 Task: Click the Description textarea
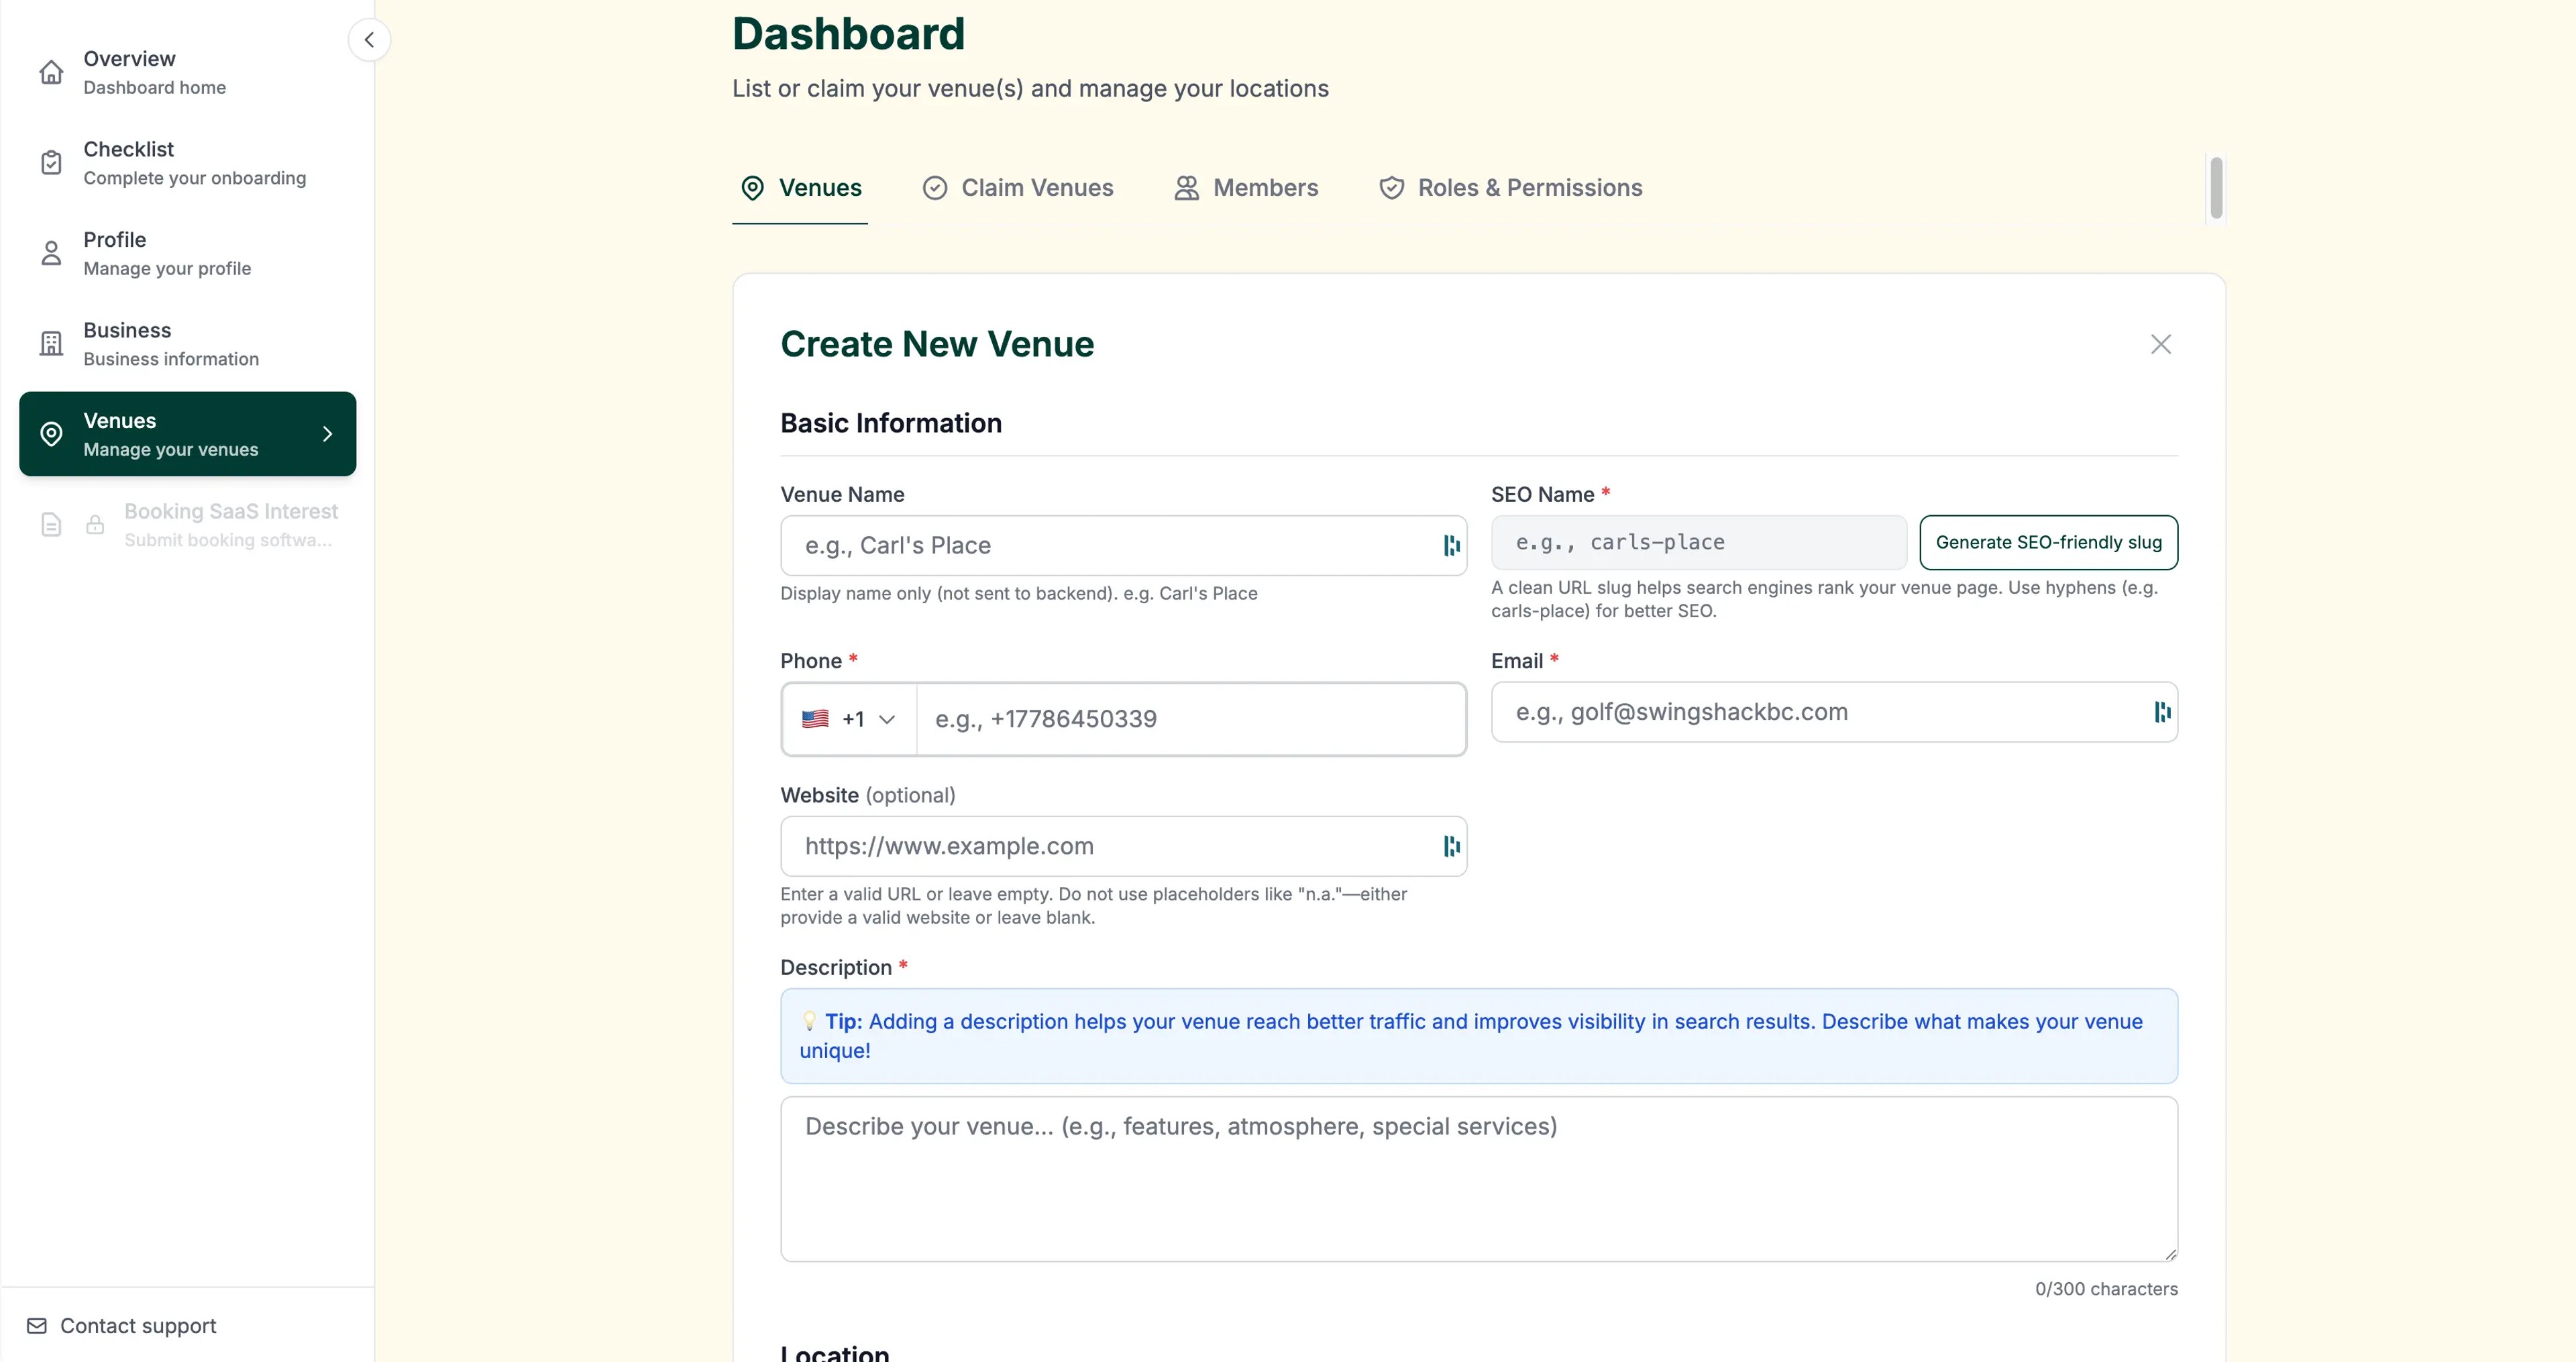coord(1479,1179)
